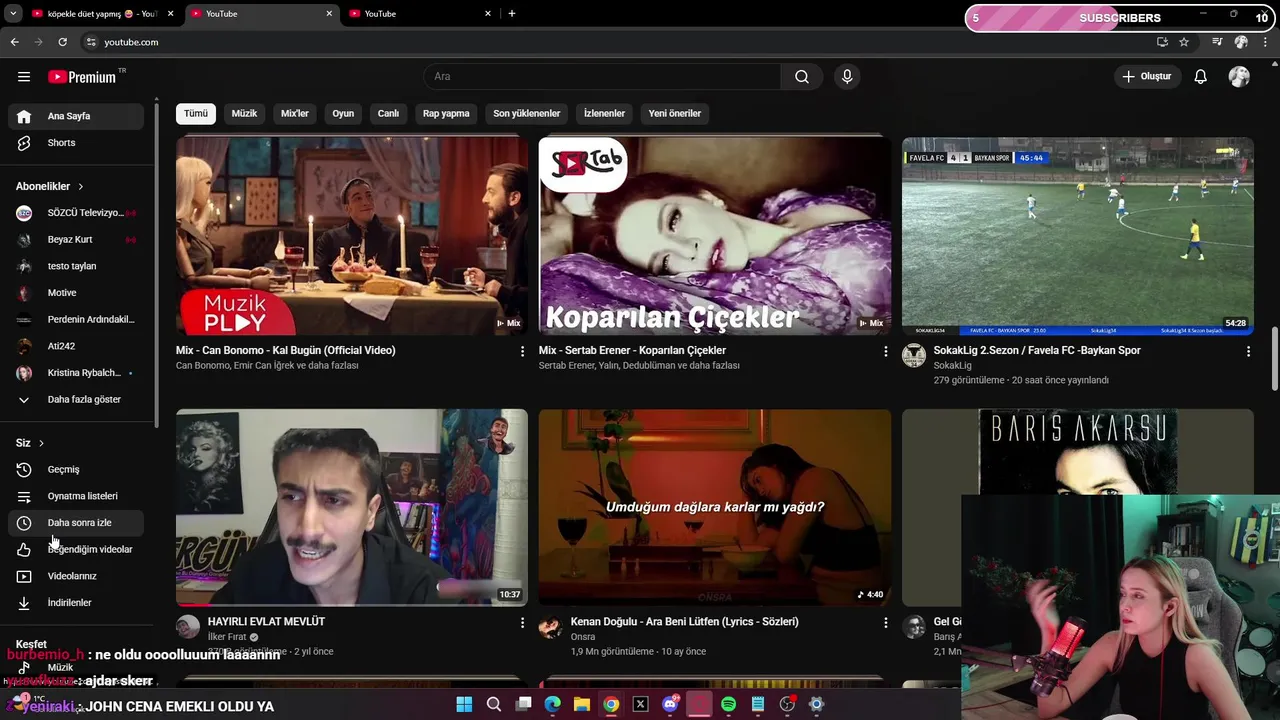Open SÖZCÜ Televizyonu subscription
1280x720 pixels.
76,213
